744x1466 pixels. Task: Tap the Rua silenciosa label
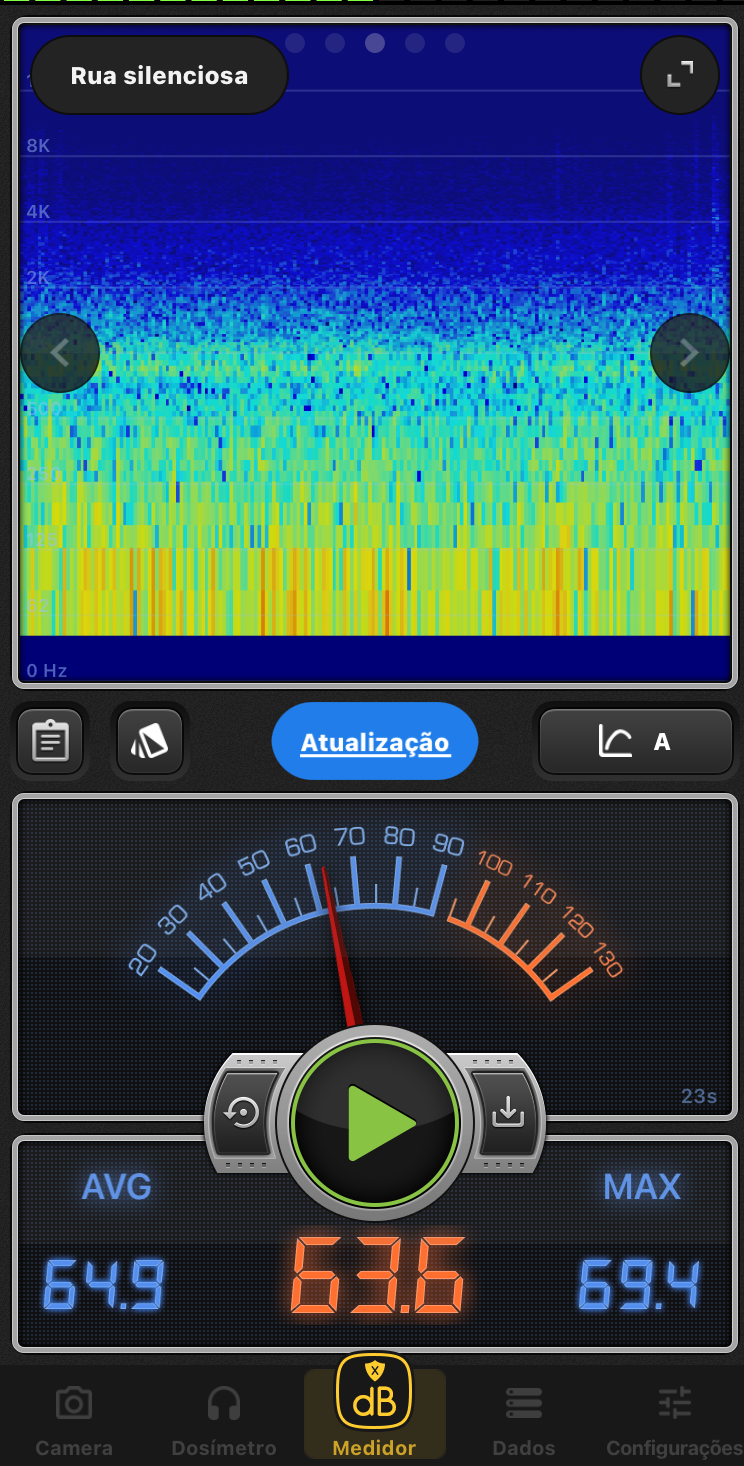click(159, 76)
